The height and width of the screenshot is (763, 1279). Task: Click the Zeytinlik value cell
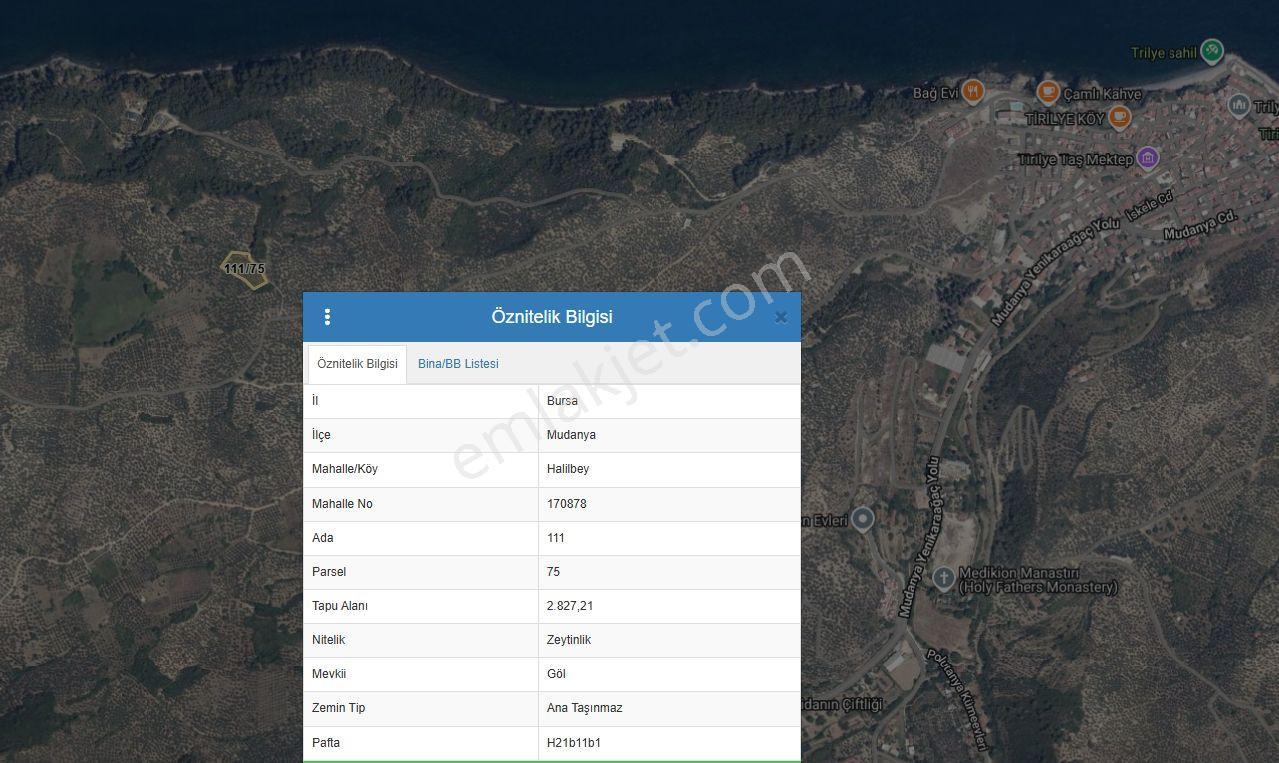pyautogui.click(x=669, y=640)
